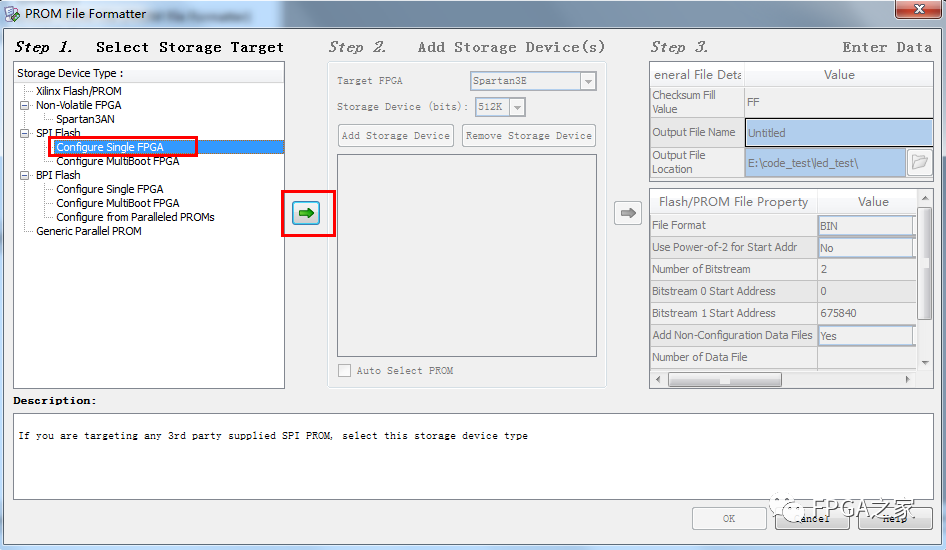Click the property table scroll-down arrow
The image size is (946, 550).
[925, 362]
